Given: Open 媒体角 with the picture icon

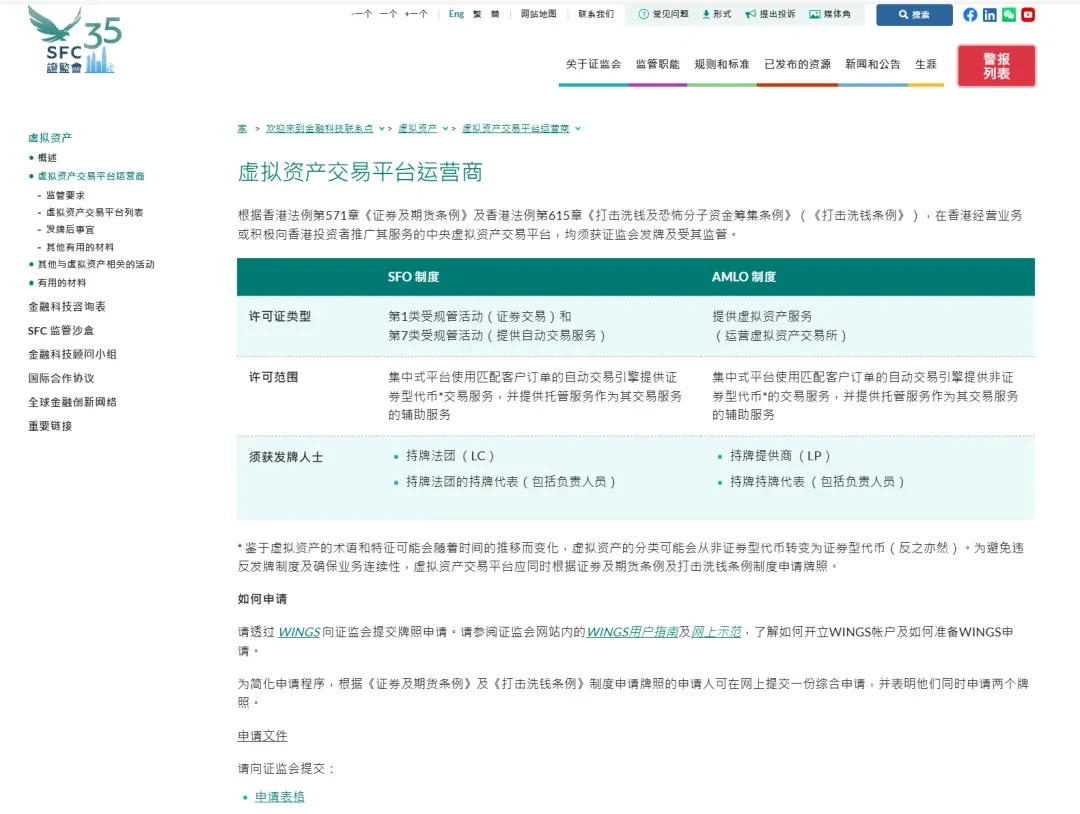Looking at the screenshot, I should (x=829, y=14).
